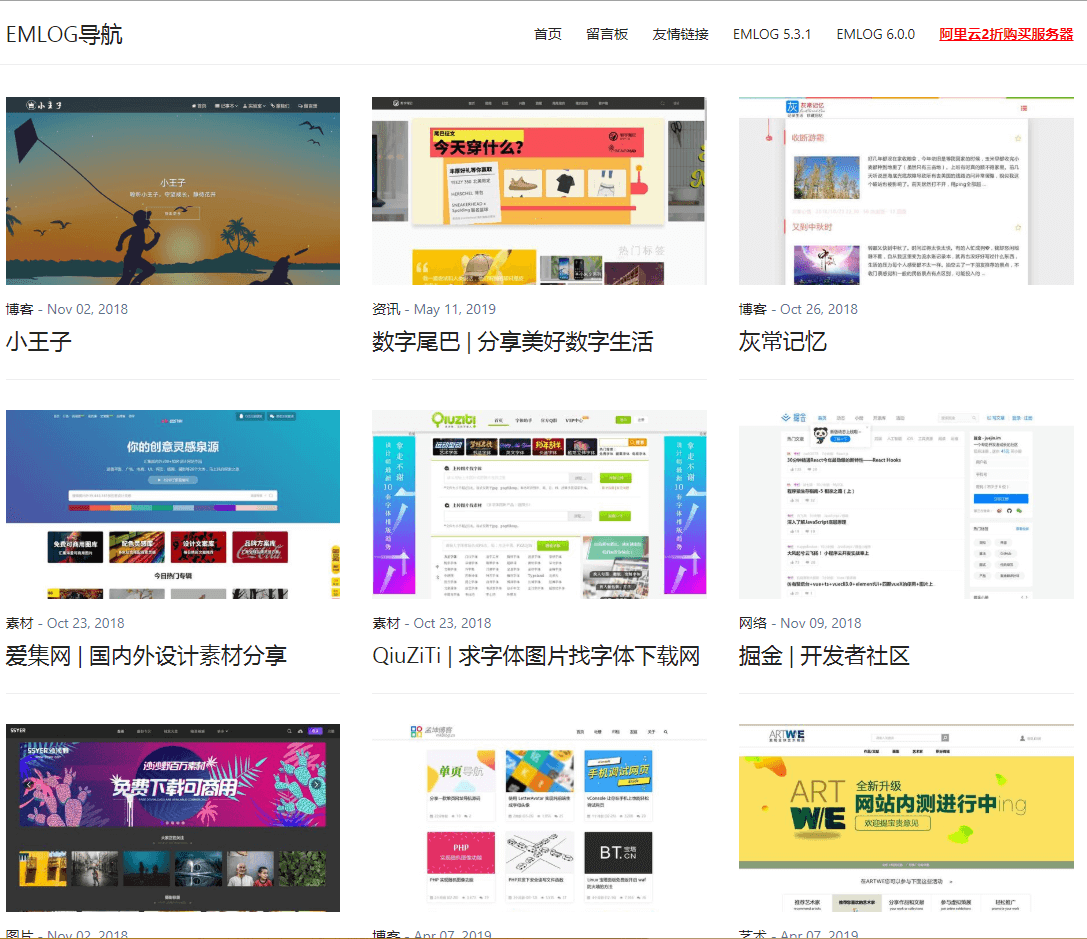Open 爱集网 design resources link
This screenshot has width=1087, height=939.
point(146,655)
